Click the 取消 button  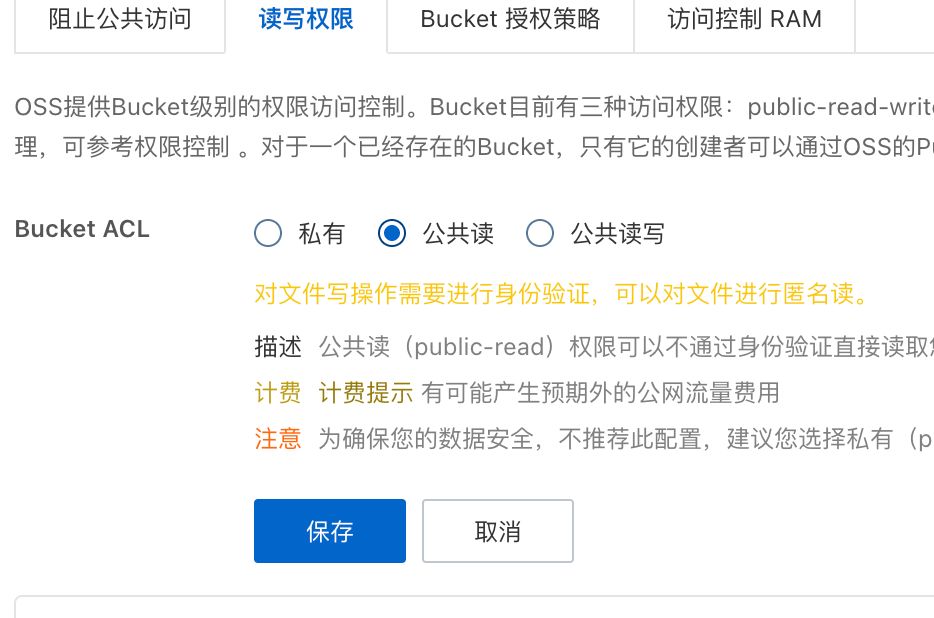[497, 531]
